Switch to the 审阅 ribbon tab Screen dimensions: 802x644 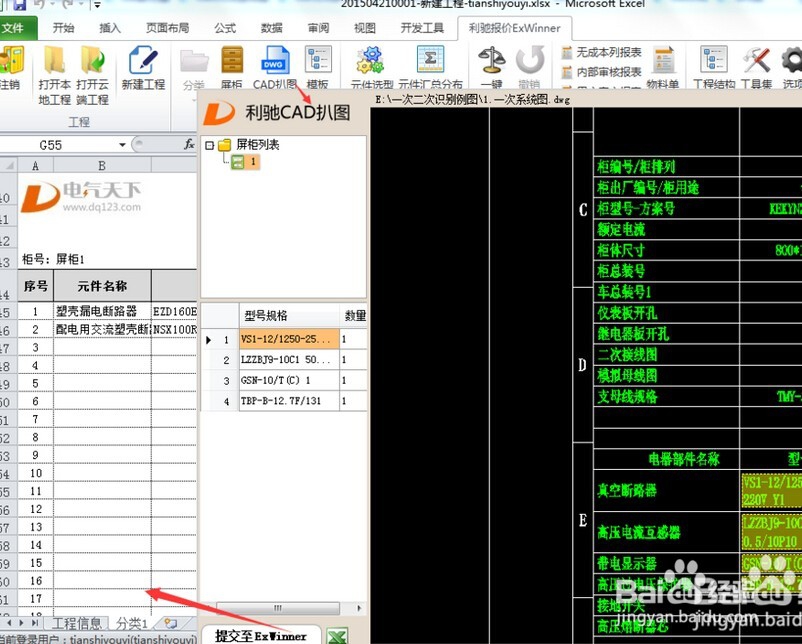(318, 28)
